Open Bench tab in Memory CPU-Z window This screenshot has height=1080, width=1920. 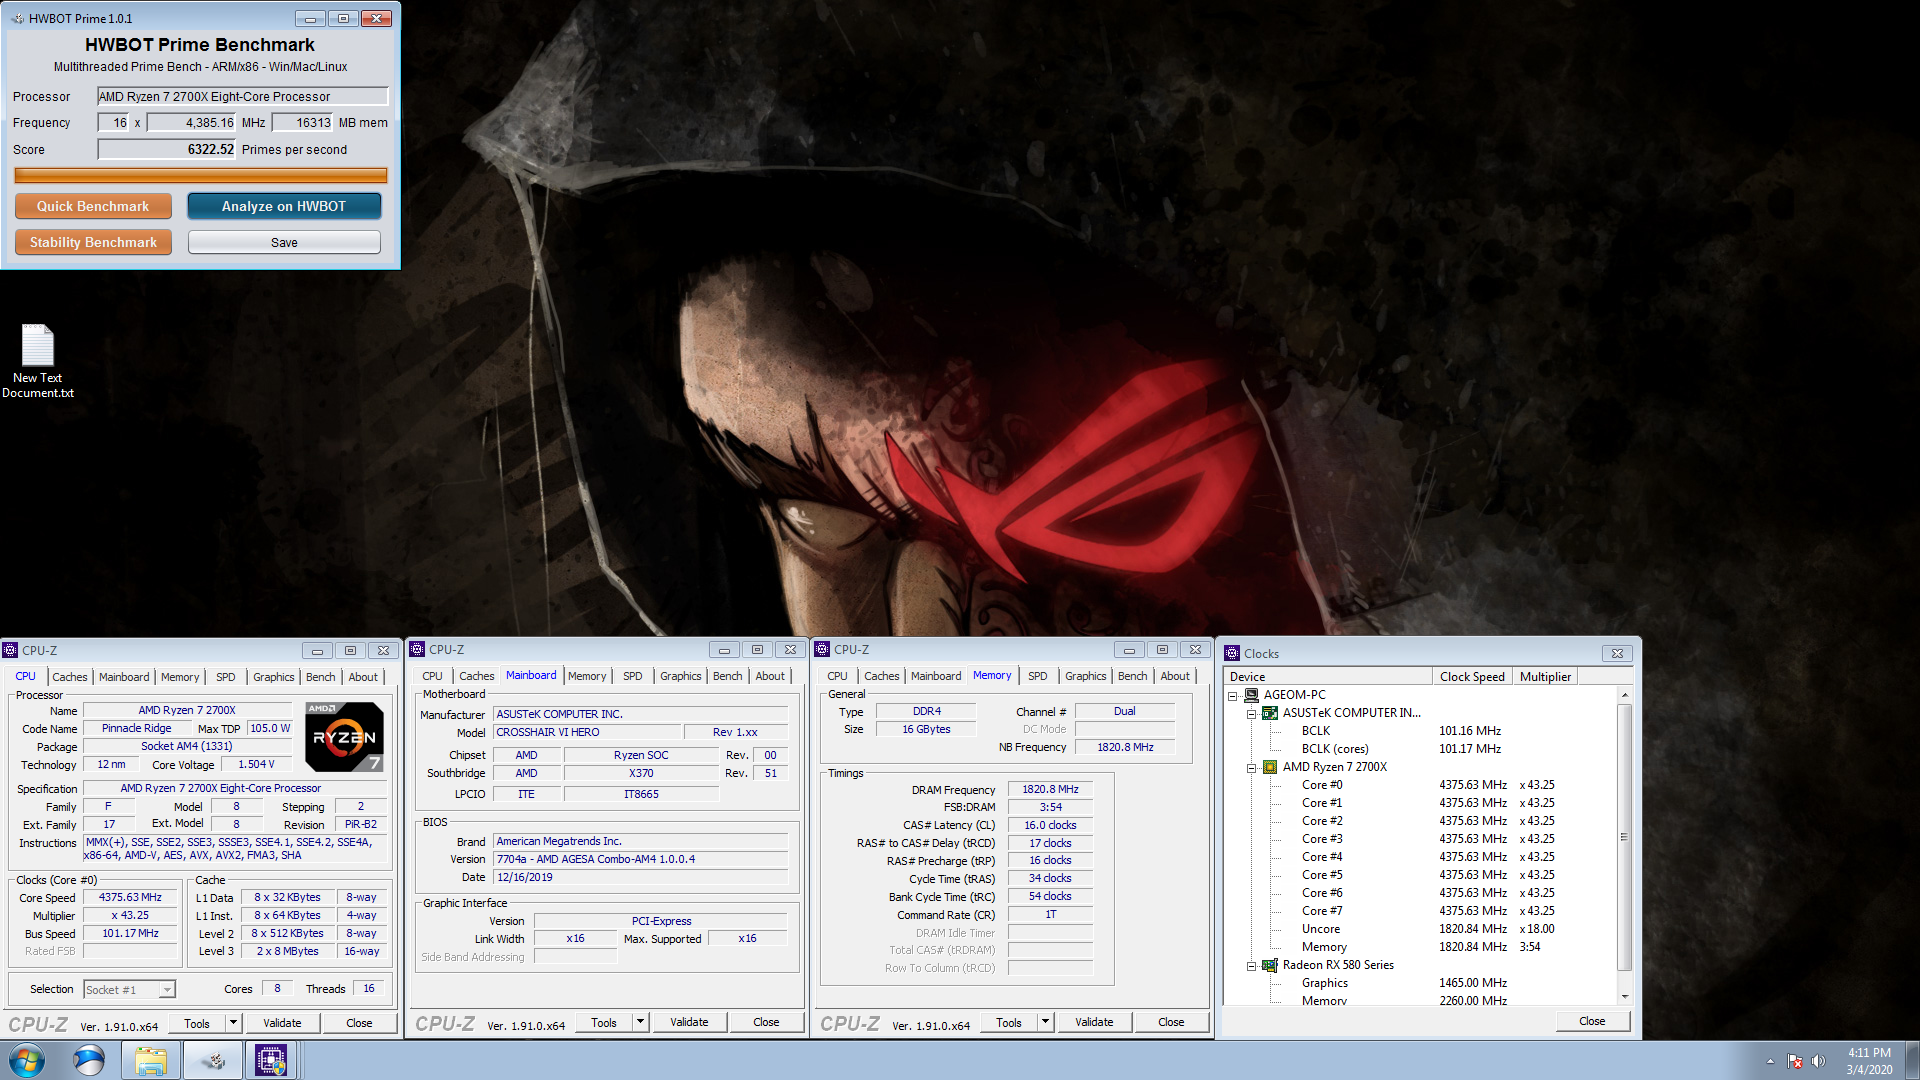pos(1133,676)
